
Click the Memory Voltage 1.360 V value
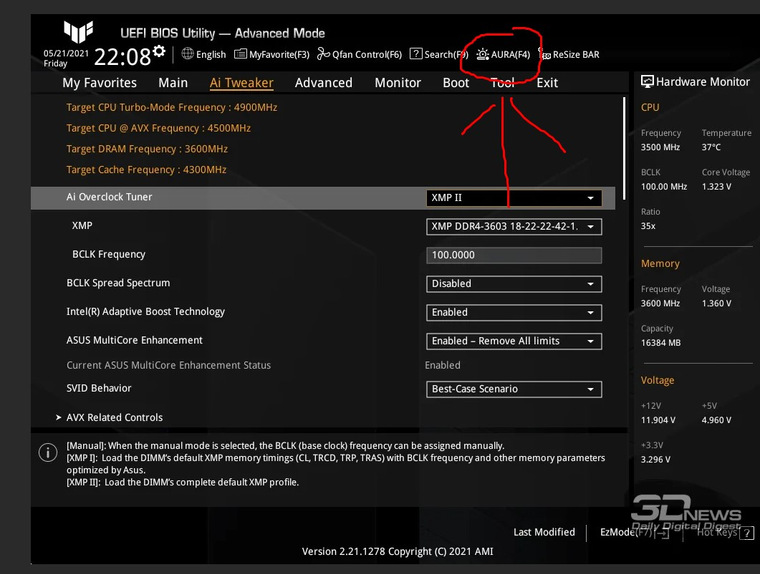coord(716,304)
